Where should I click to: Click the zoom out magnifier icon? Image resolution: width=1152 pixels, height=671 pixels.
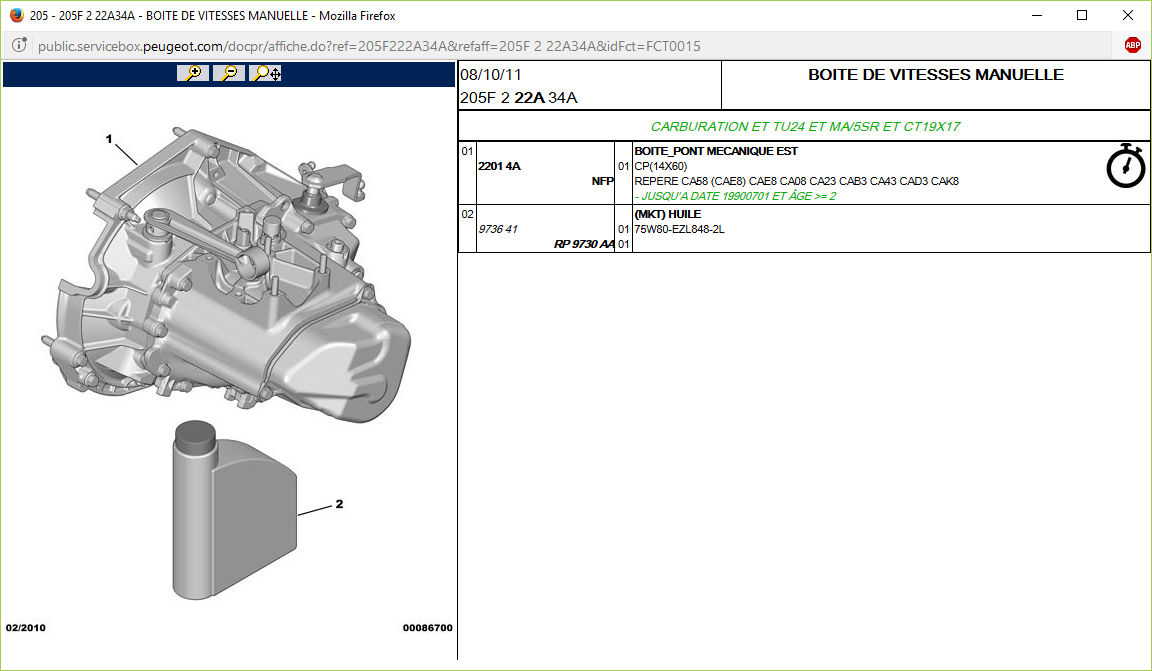click(x=229, y=73)
